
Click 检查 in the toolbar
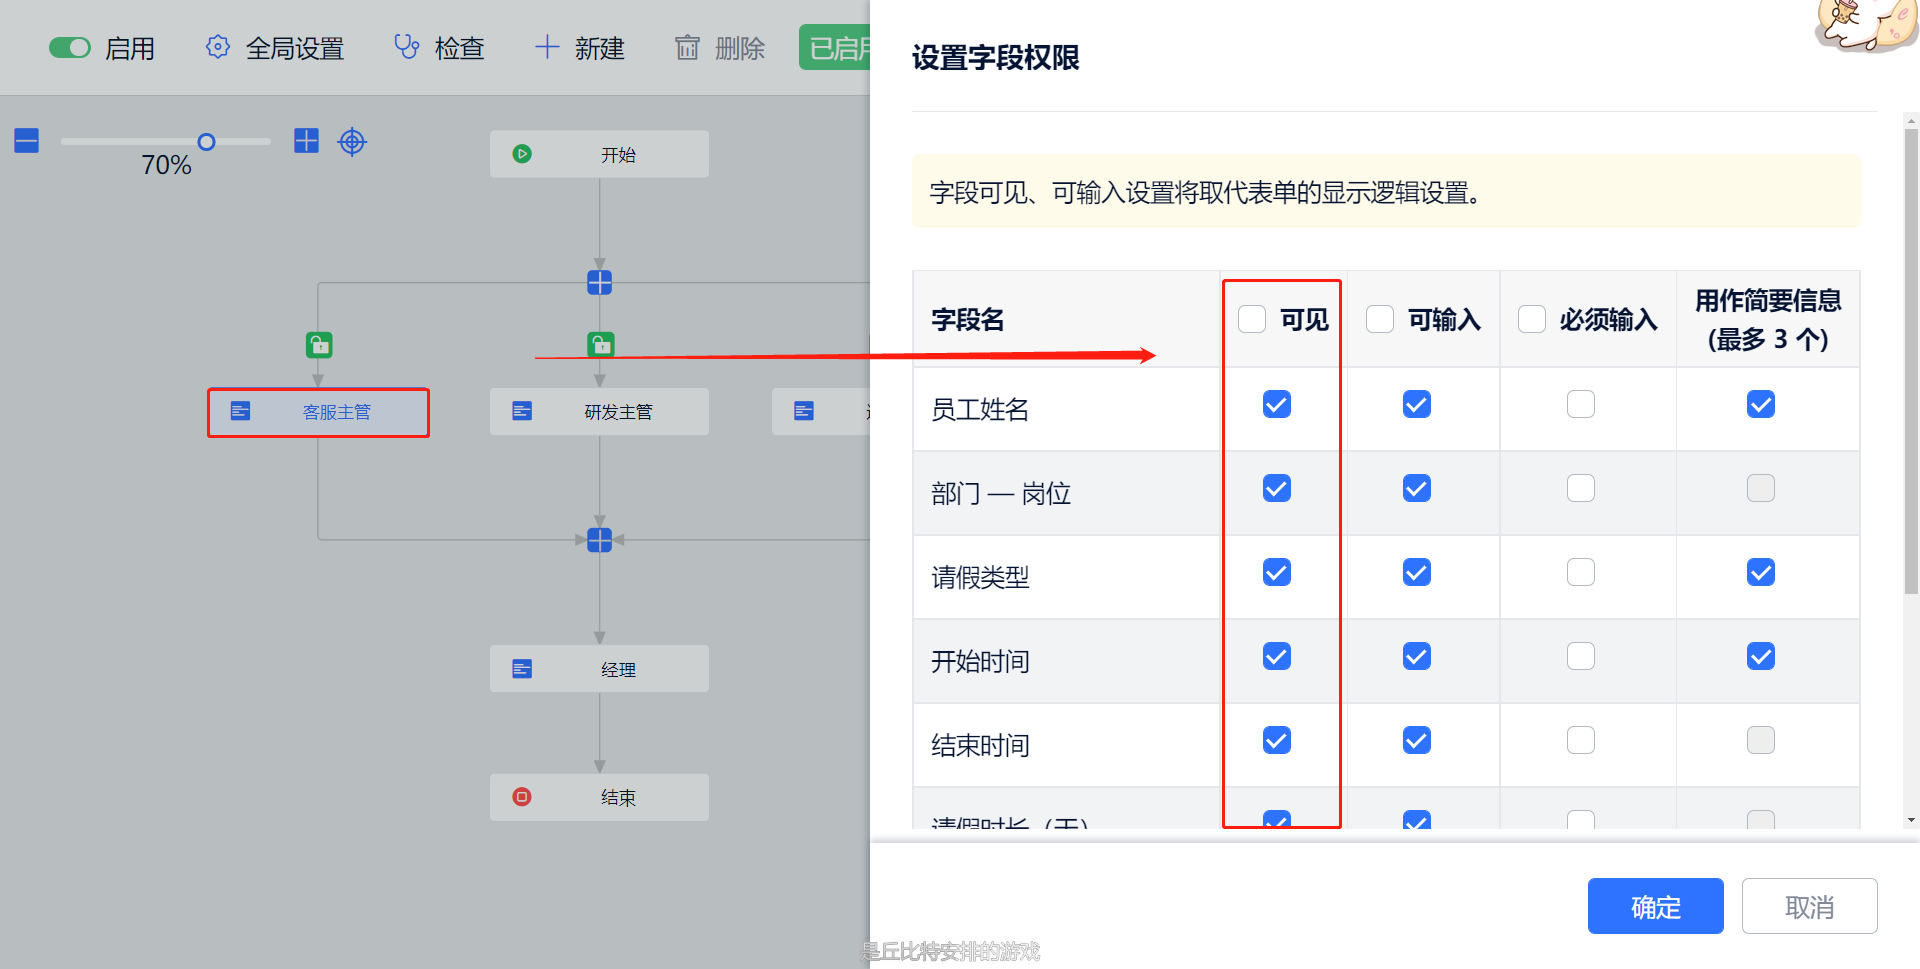tap(440, 48)
